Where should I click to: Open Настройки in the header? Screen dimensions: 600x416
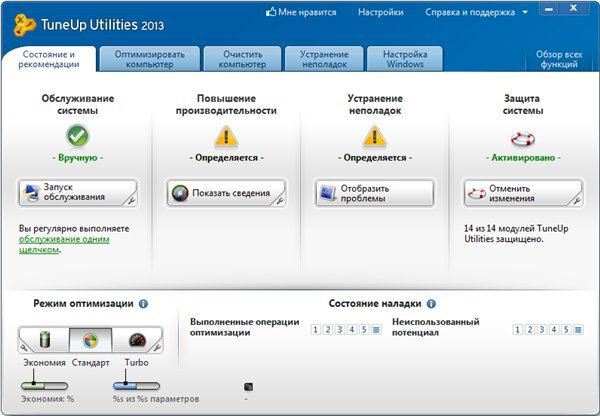click(381, 12)
